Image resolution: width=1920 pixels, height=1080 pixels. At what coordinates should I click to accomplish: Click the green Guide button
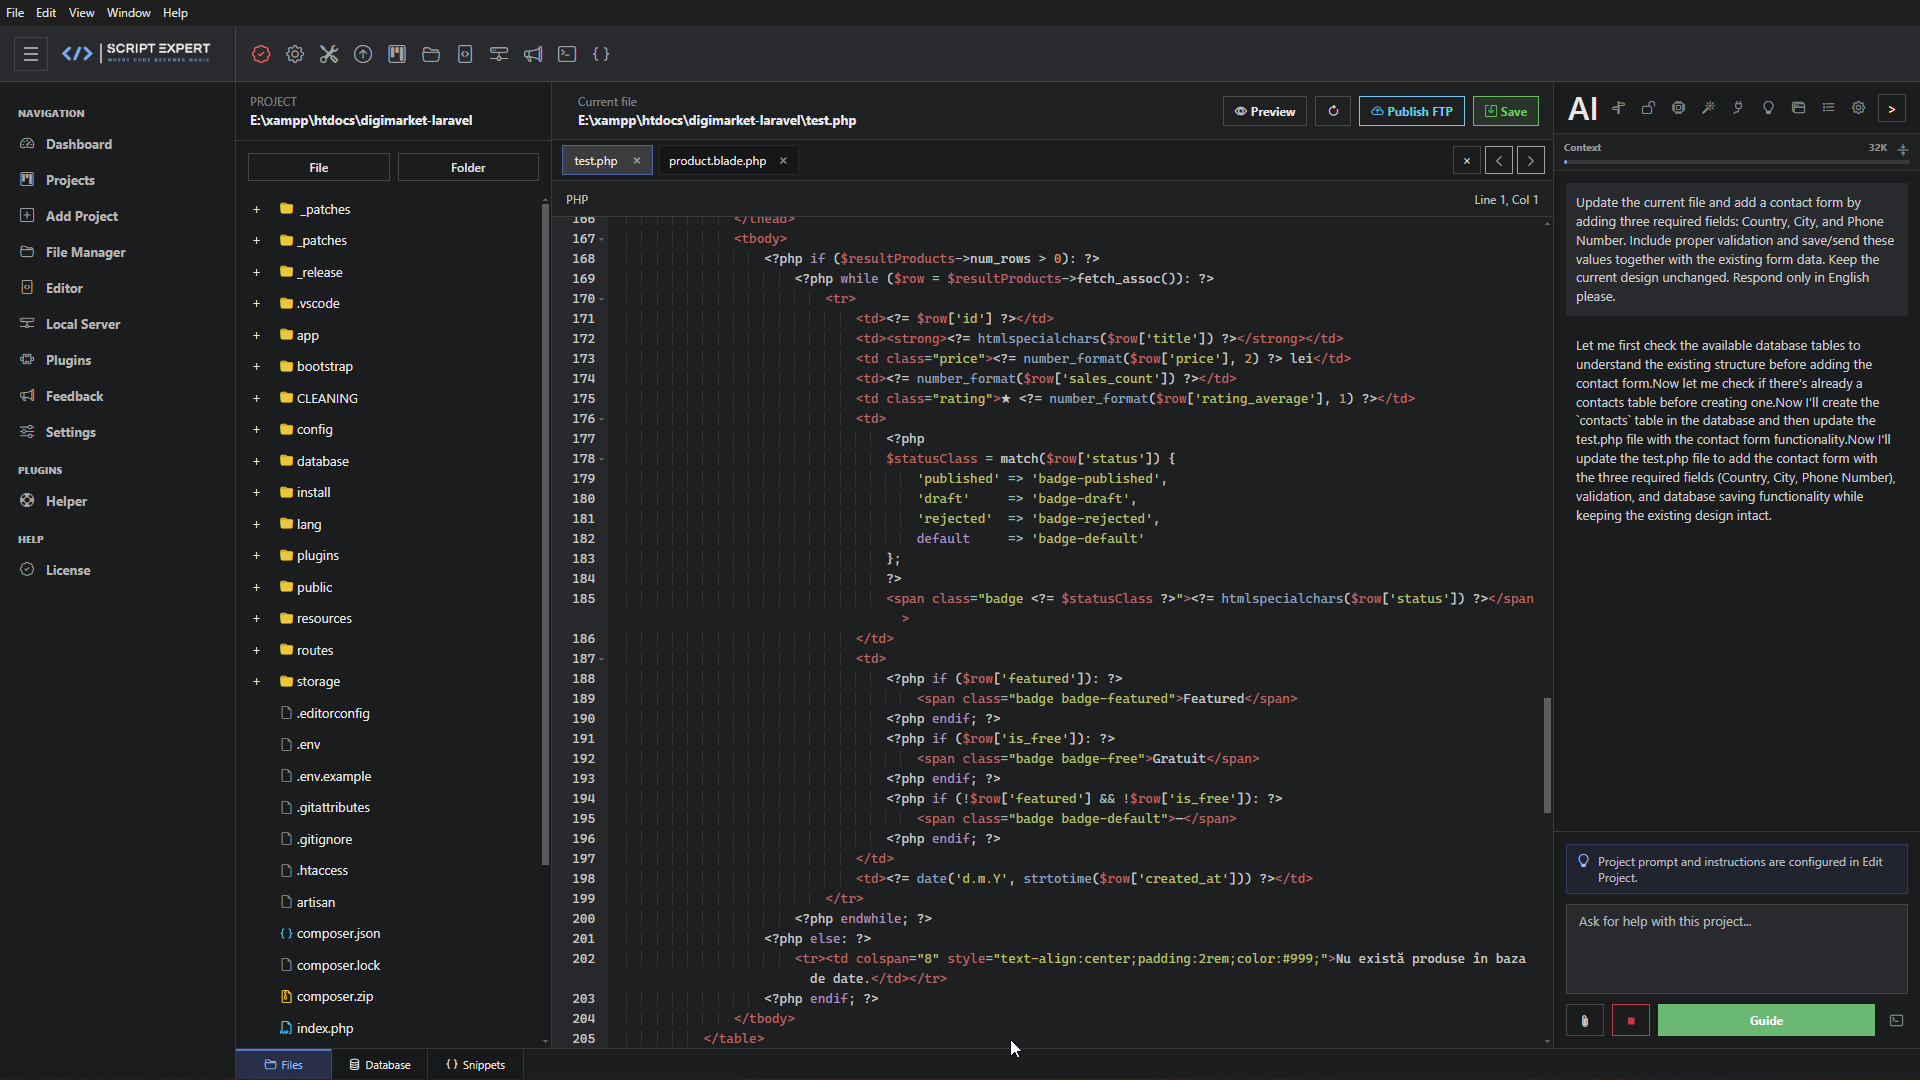1766,1021
